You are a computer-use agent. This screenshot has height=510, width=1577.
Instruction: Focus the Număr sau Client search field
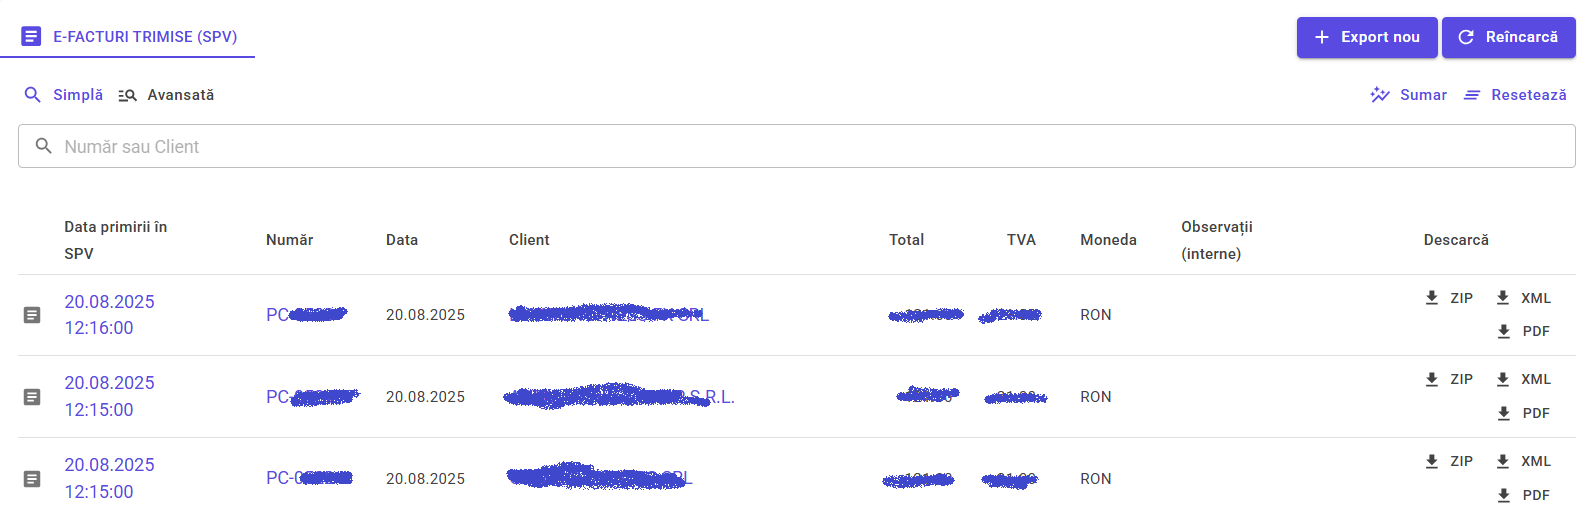[797, 146]
